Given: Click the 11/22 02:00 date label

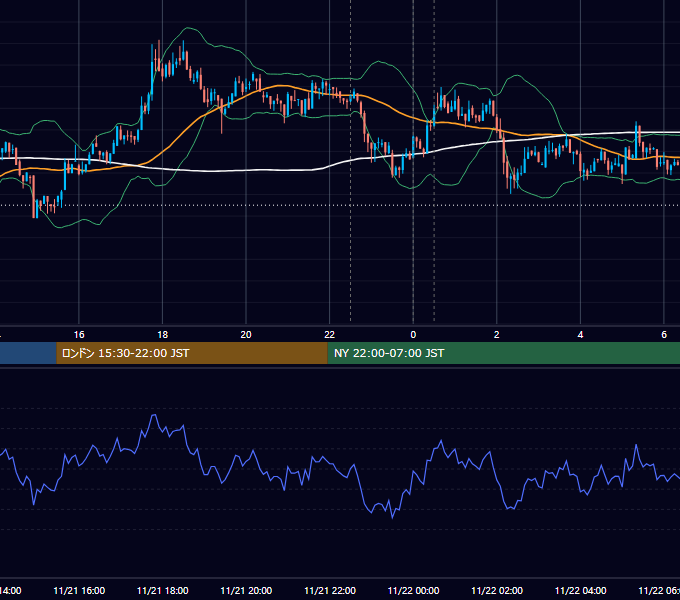Looking at the screenshot, I should [497, 590].
